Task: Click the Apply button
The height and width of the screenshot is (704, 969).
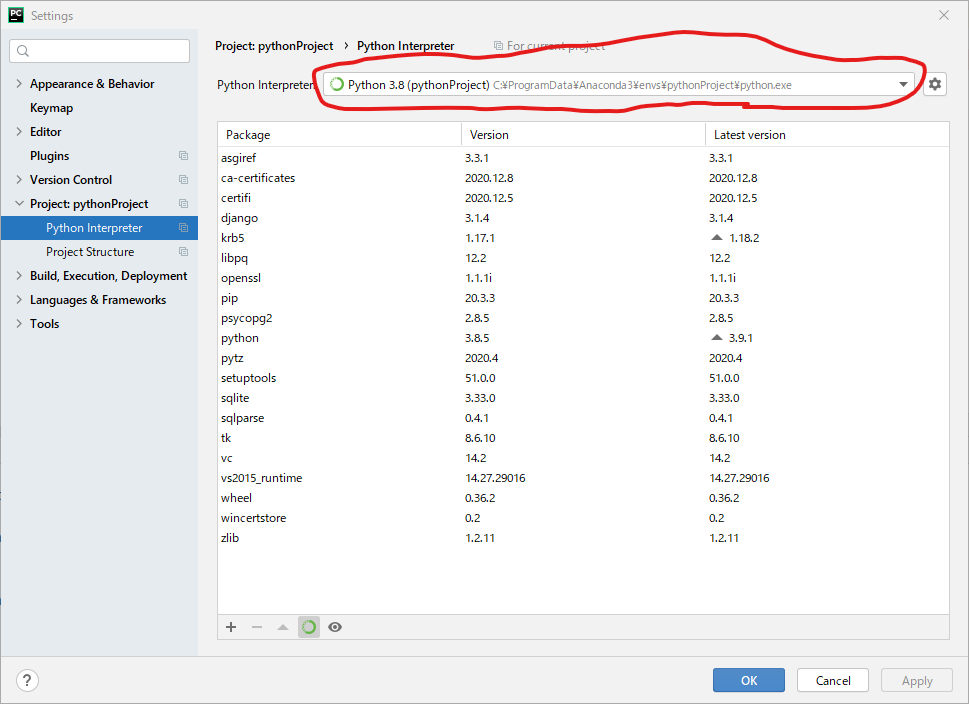Action: tap(916, 681)
